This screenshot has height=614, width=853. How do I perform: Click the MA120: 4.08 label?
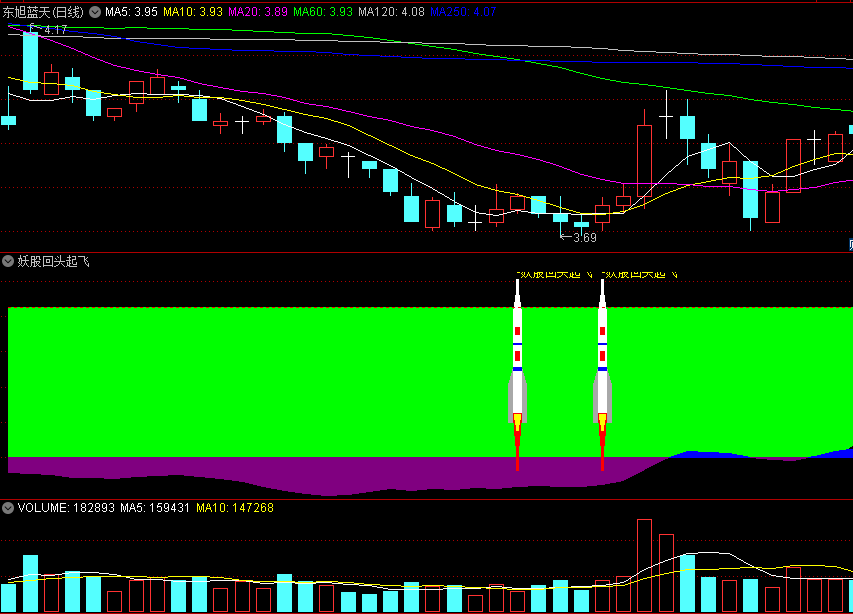391,12
